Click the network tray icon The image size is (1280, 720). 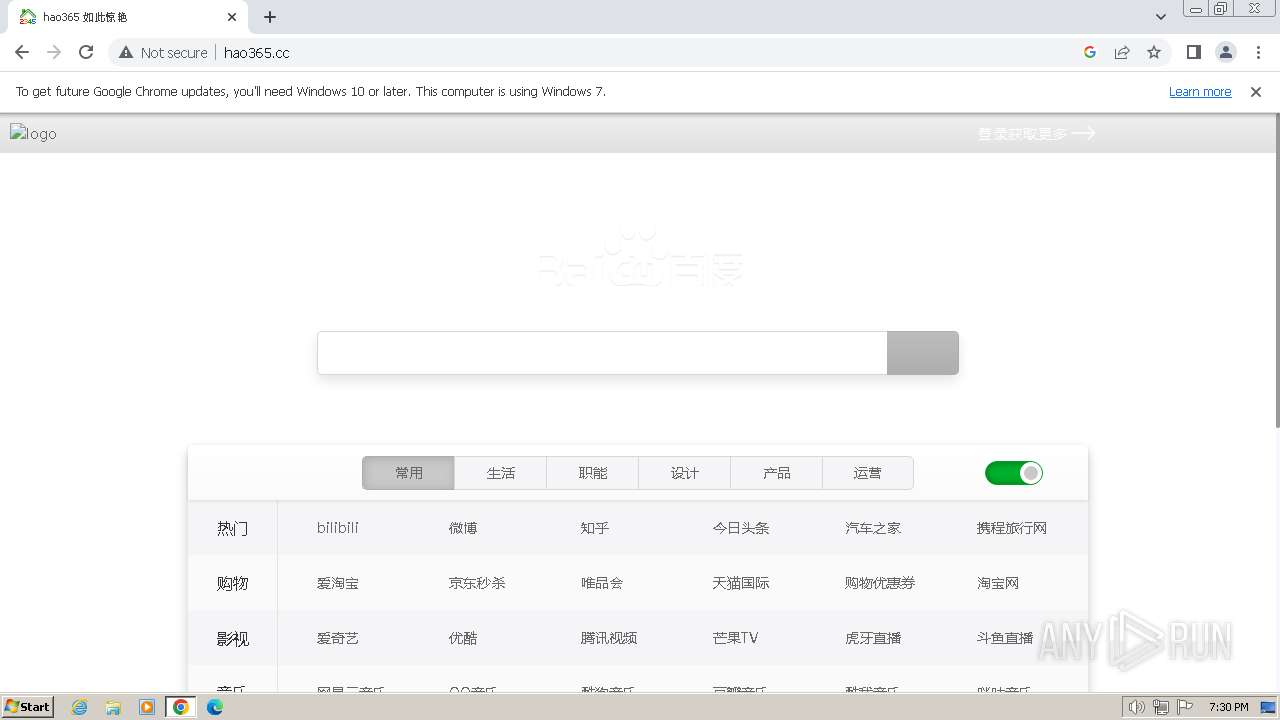coord(1161,707)
